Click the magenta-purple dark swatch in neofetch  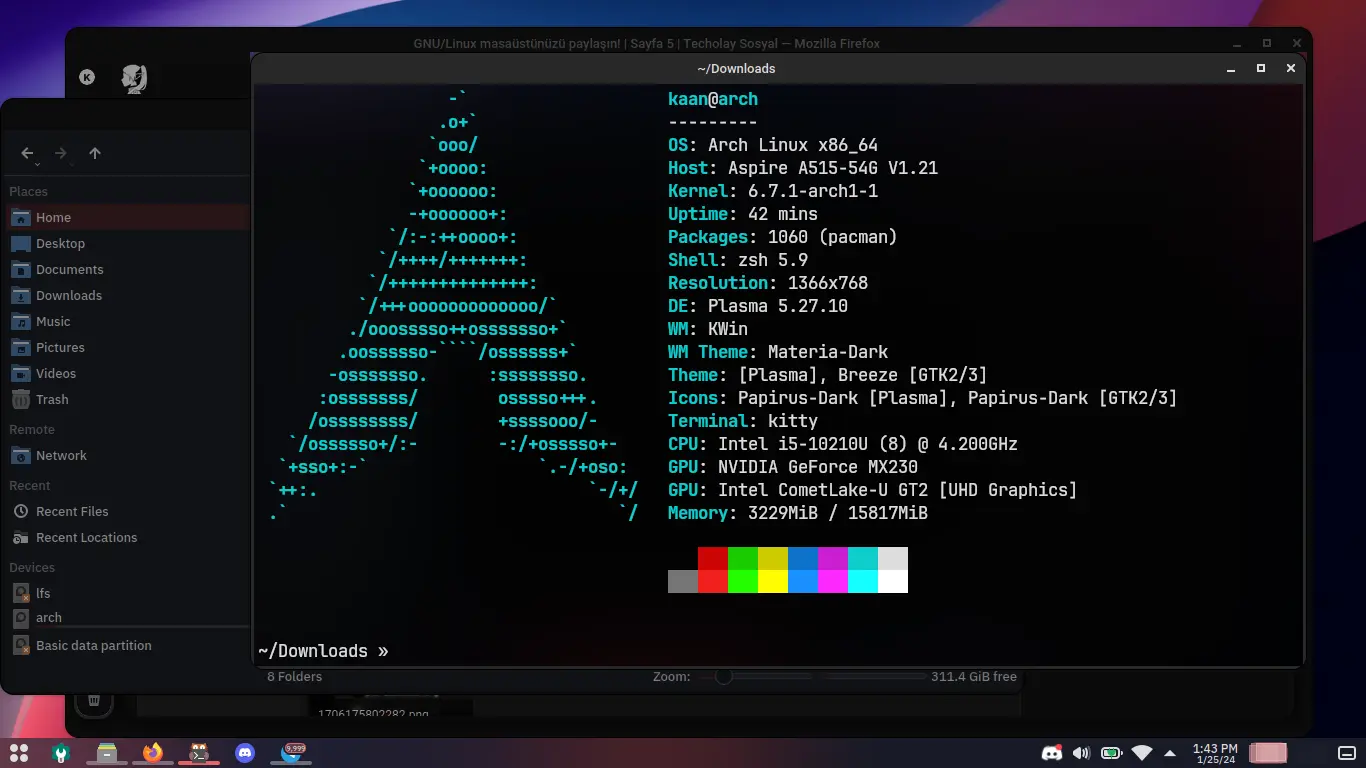pos(833,558)
